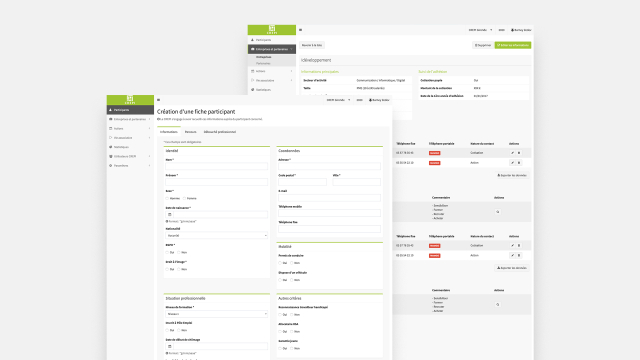The image size is (640, 360).
Task: Click the magnifier icon in the first comment table
Action: 498,212
